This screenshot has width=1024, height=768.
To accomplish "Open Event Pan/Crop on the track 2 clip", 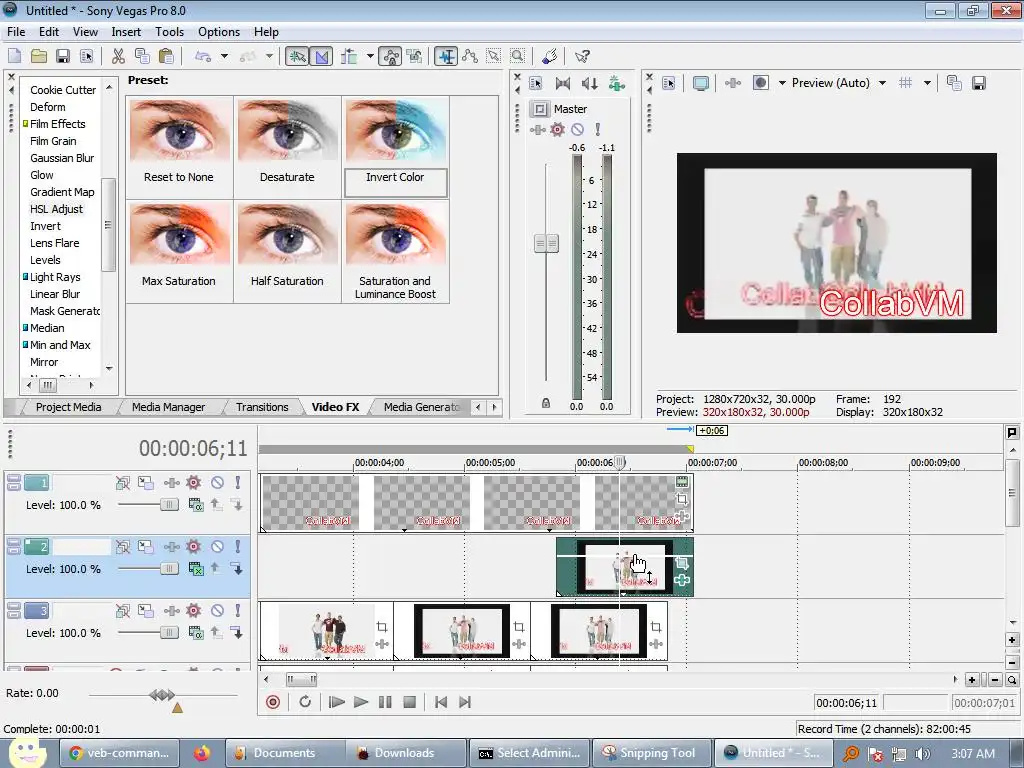I will [682, 563].
